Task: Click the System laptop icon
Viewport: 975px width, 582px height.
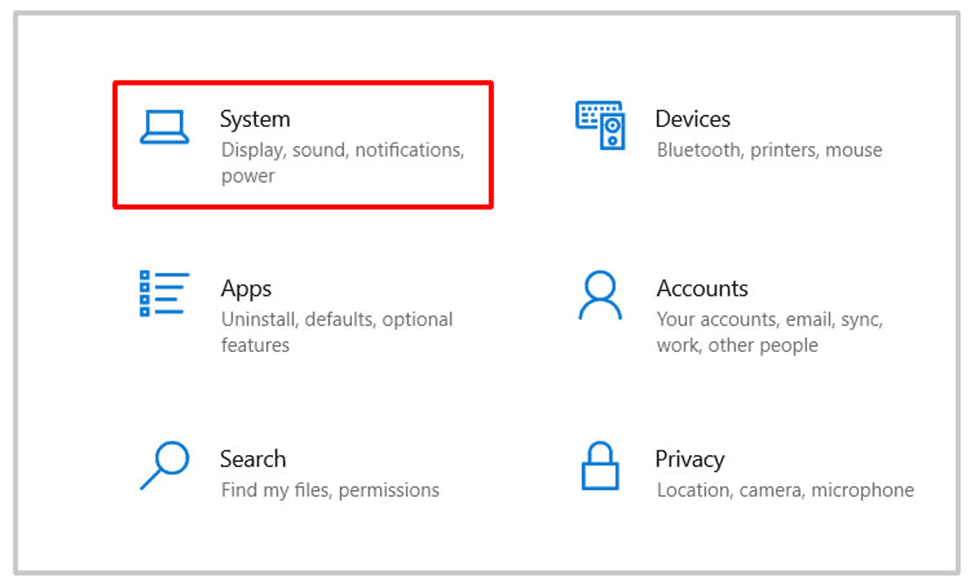Action: coord(163,127)
